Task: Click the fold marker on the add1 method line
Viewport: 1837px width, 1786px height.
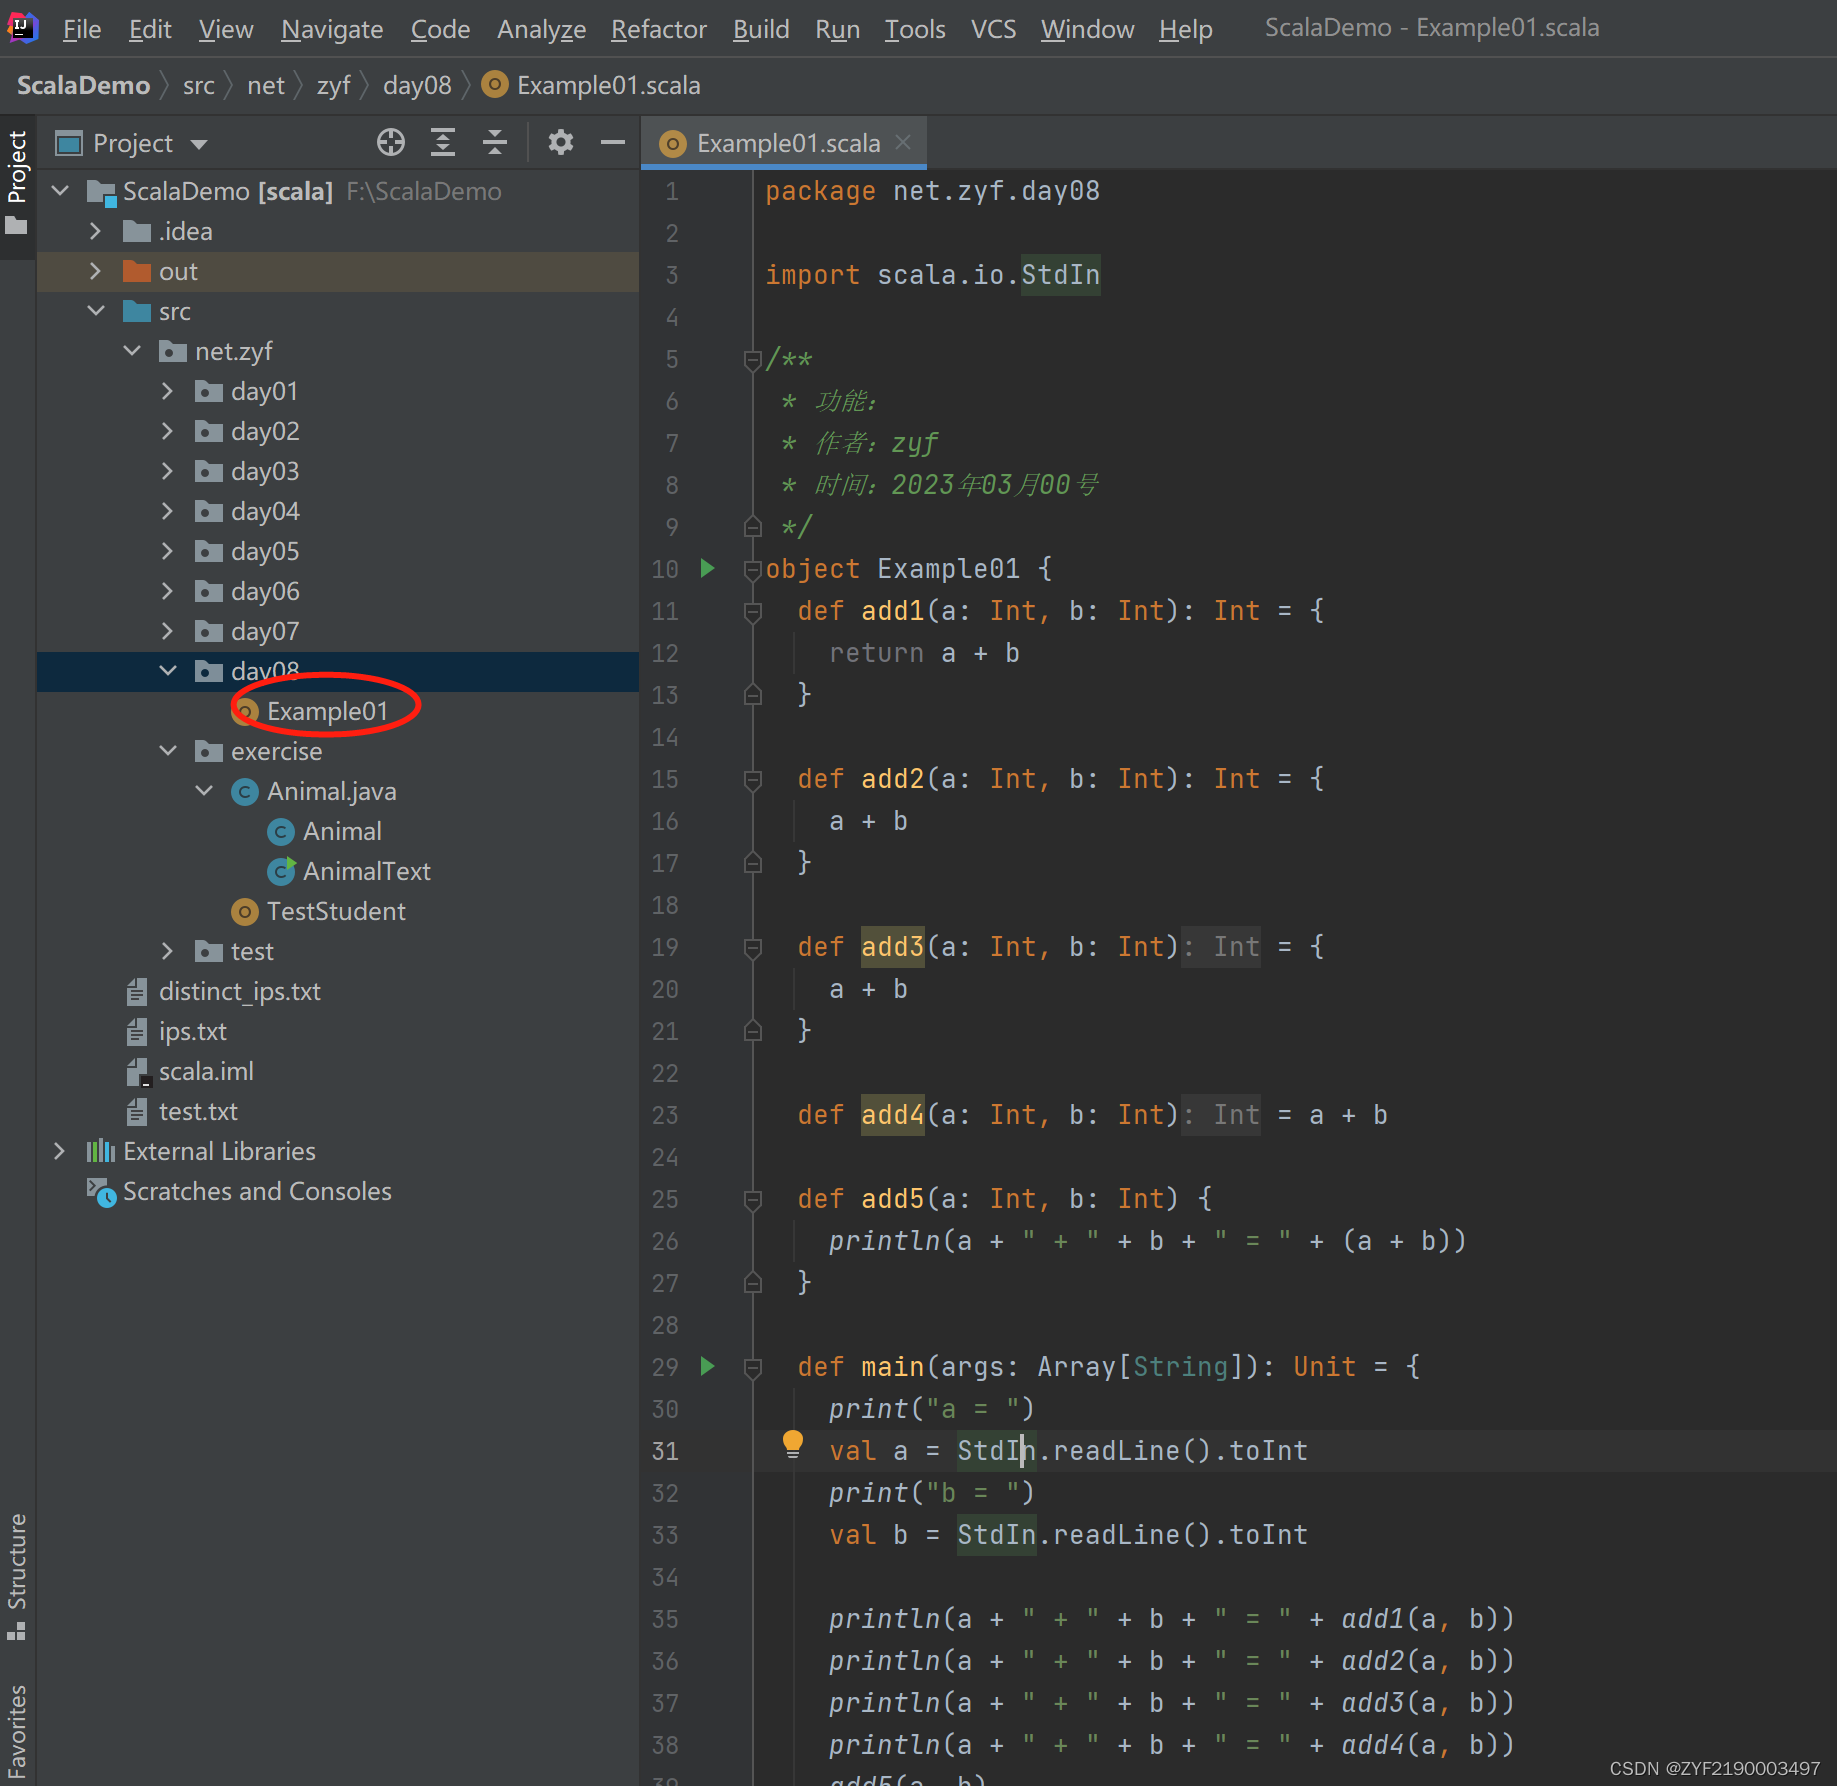Action: coord(753,611)
